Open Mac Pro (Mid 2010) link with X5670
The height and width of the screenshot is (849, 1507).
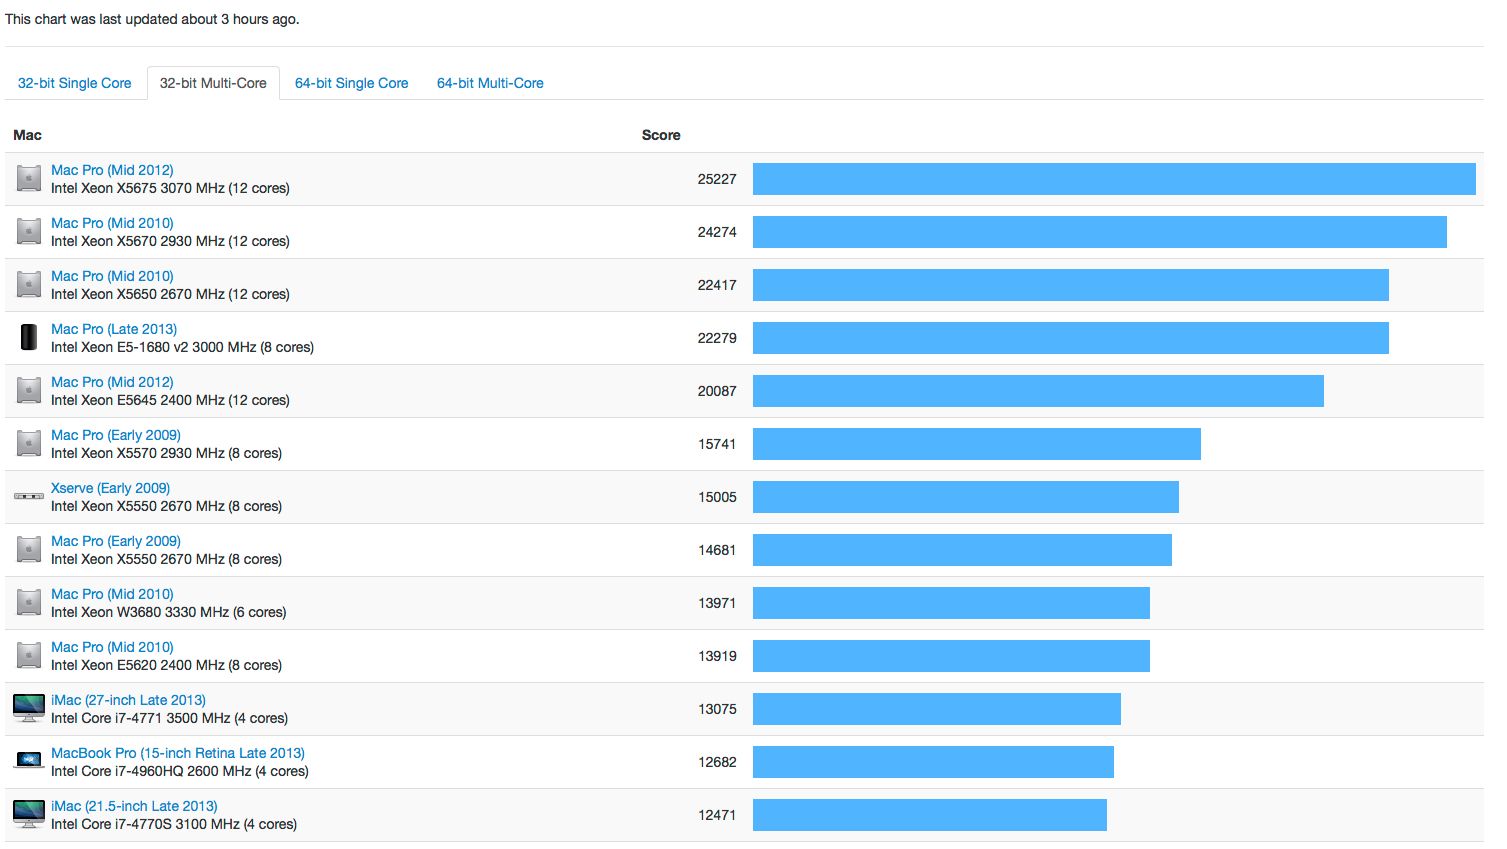[x=112, y=223]
